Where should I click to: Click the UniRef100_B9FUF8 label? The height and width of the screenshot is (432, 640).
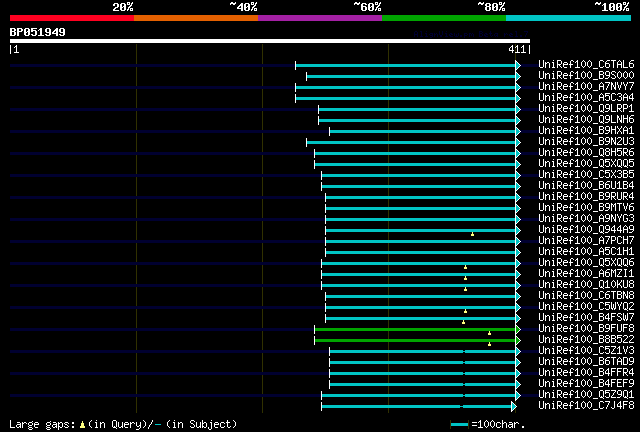tap(586, 329)
